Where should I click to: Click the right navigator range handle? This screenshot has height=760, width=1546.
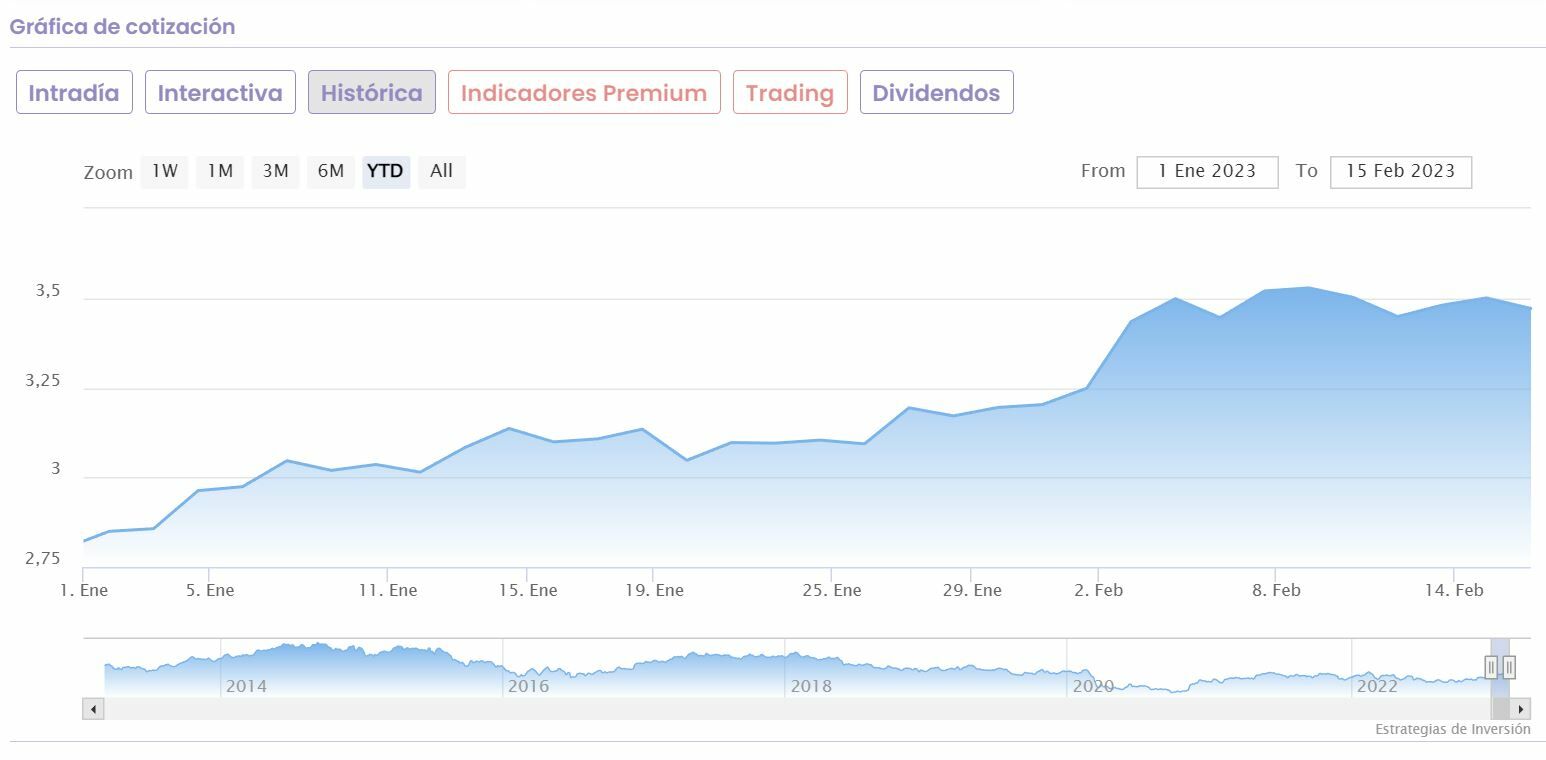pos(1509,667)
